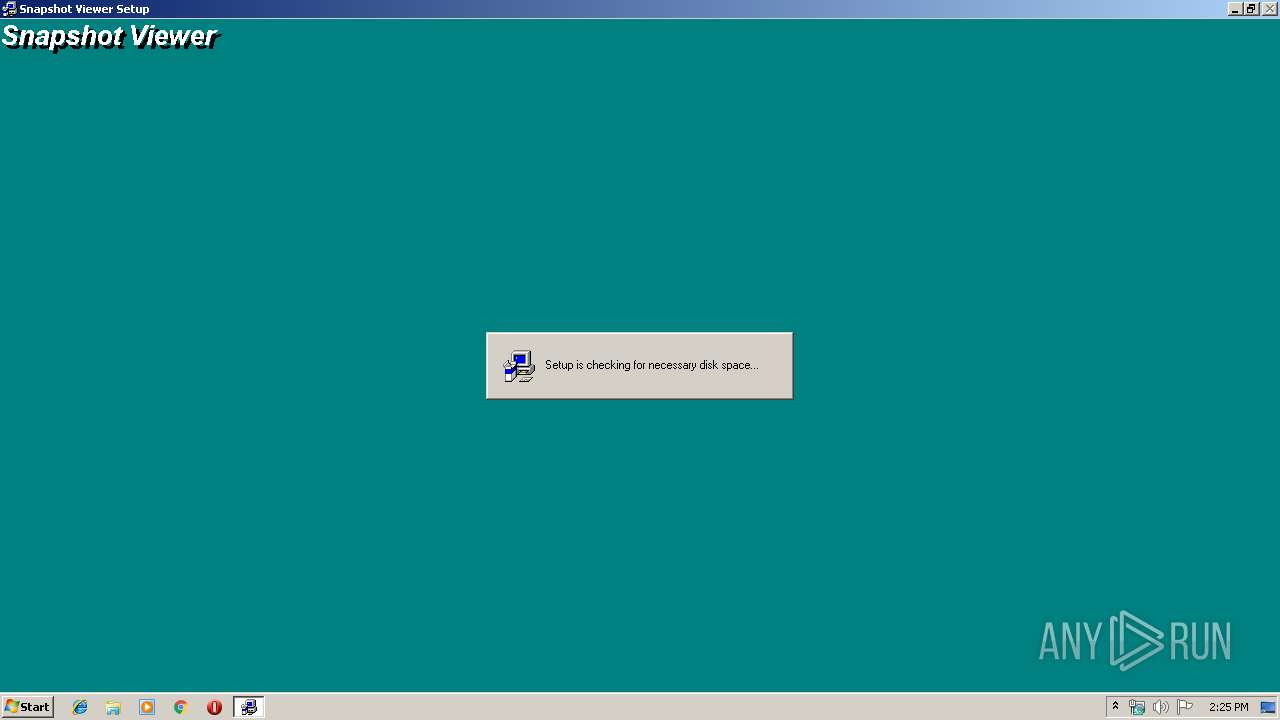Open the file explorer folder icon in the taskbar
Image resolution: width=1280 pixels, height=720 pixels.
[x=113, y=707]
